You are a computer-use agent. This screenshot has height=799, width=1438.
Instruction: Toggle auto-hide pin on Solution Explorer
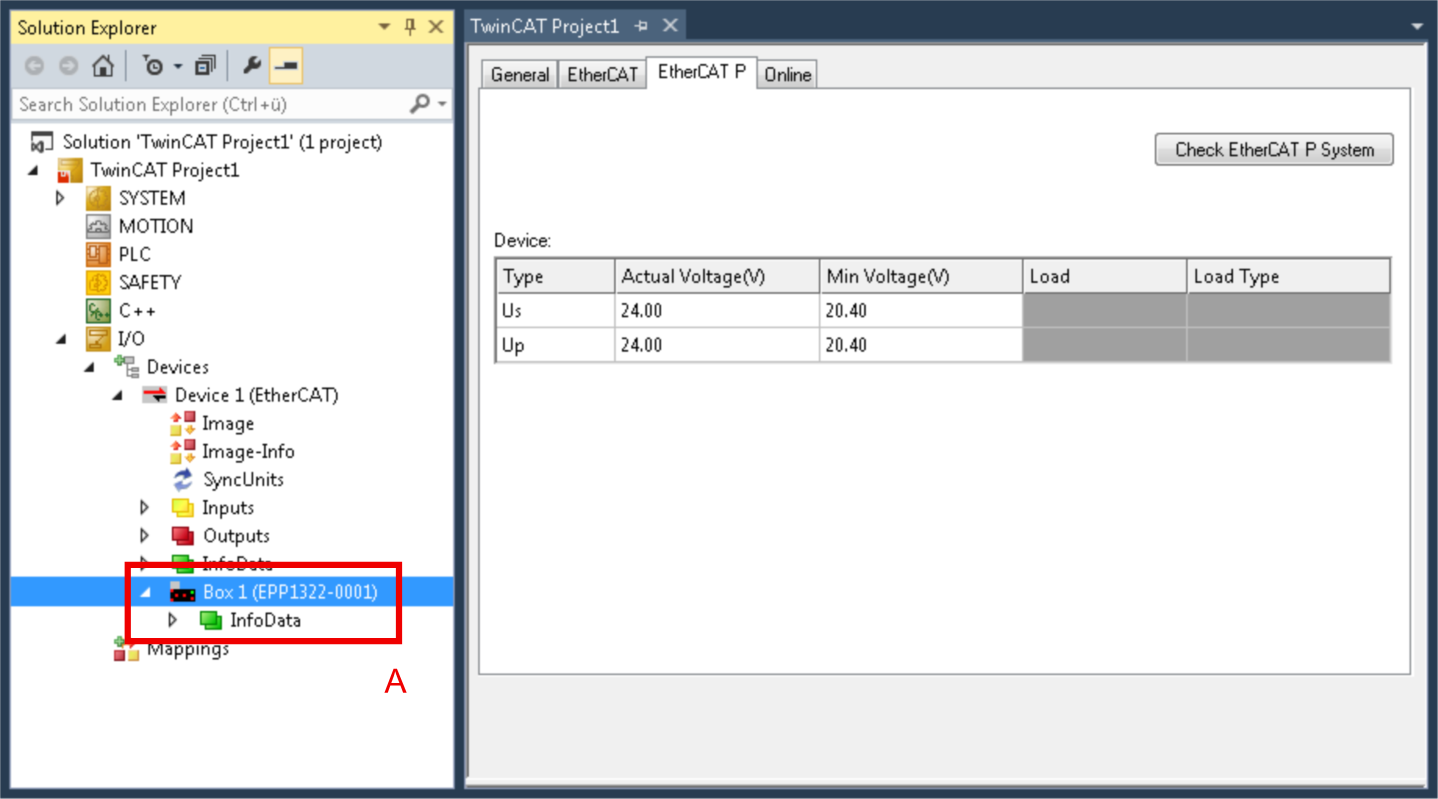coord(410,27)
